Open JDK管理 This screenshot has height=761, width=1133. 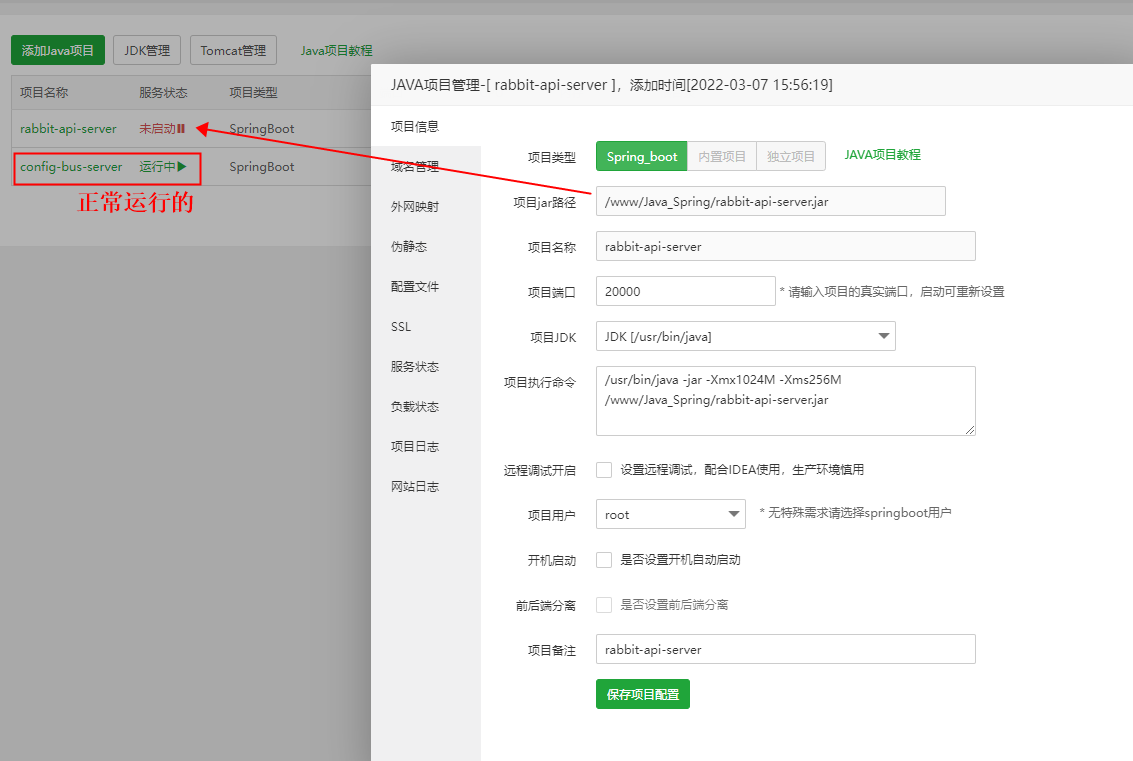coord(146,49)
